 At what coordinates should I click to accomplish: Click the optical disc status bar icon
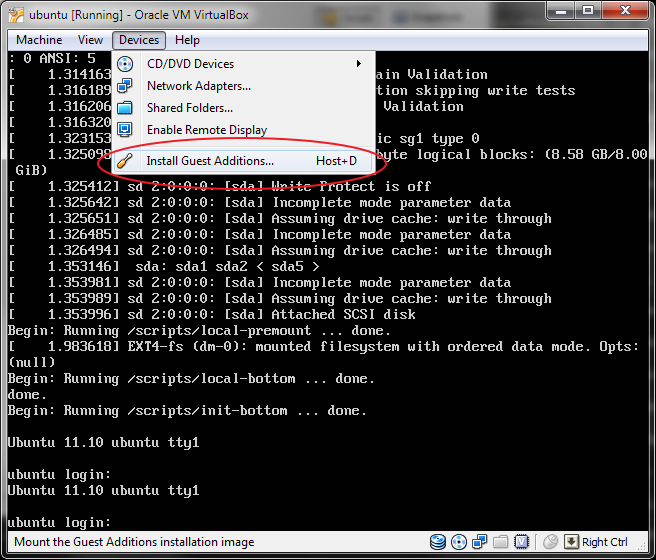[459, 542]
